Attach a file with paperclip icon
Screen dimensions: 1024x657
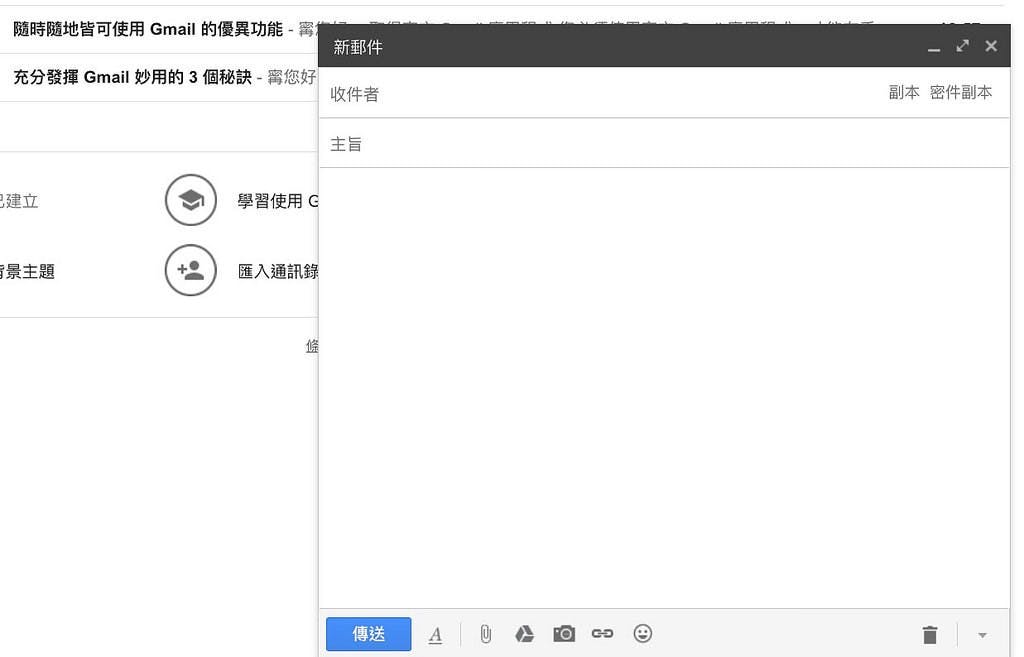[x=485, y=633]
